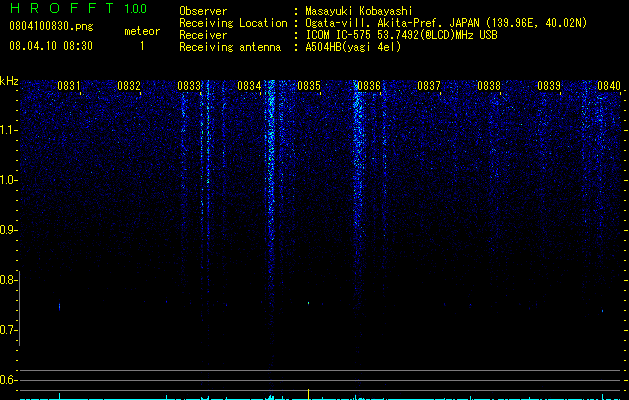
Task: Click the 0838 time label
Action: [x=489, y=85]
